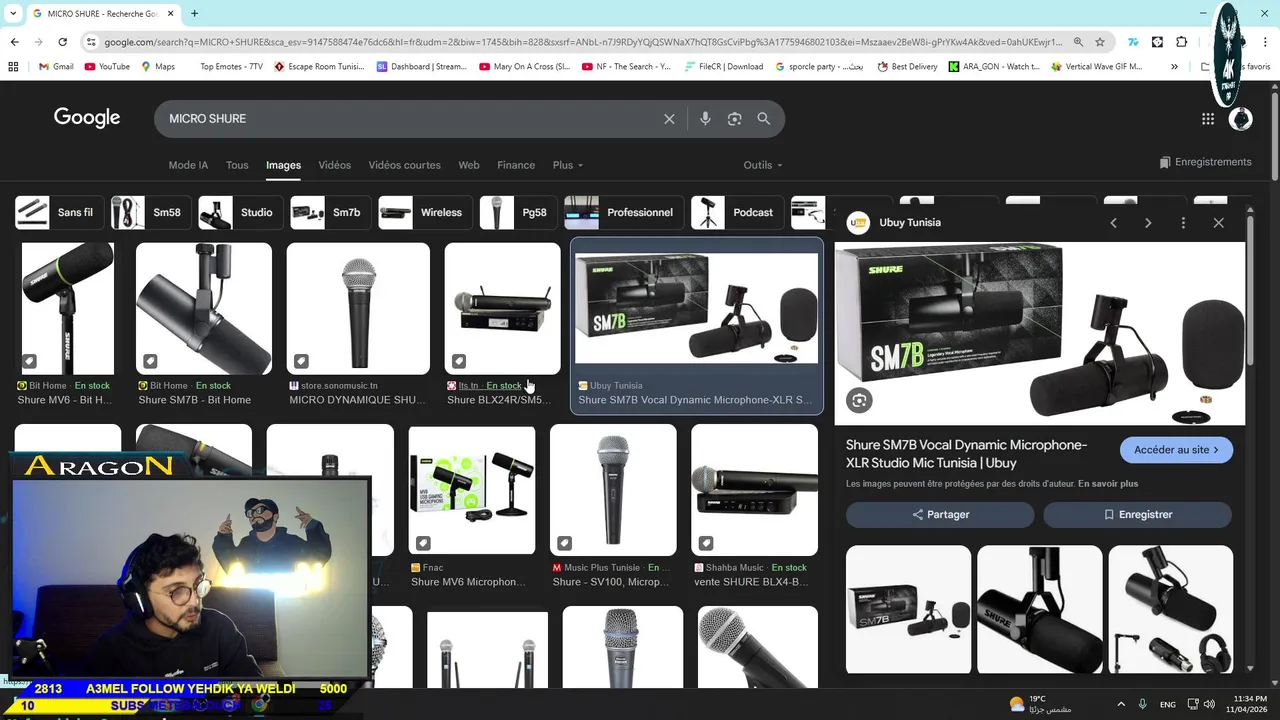Click the Partager button
This screenshot has width=1280, height=720.
(940, 514)
